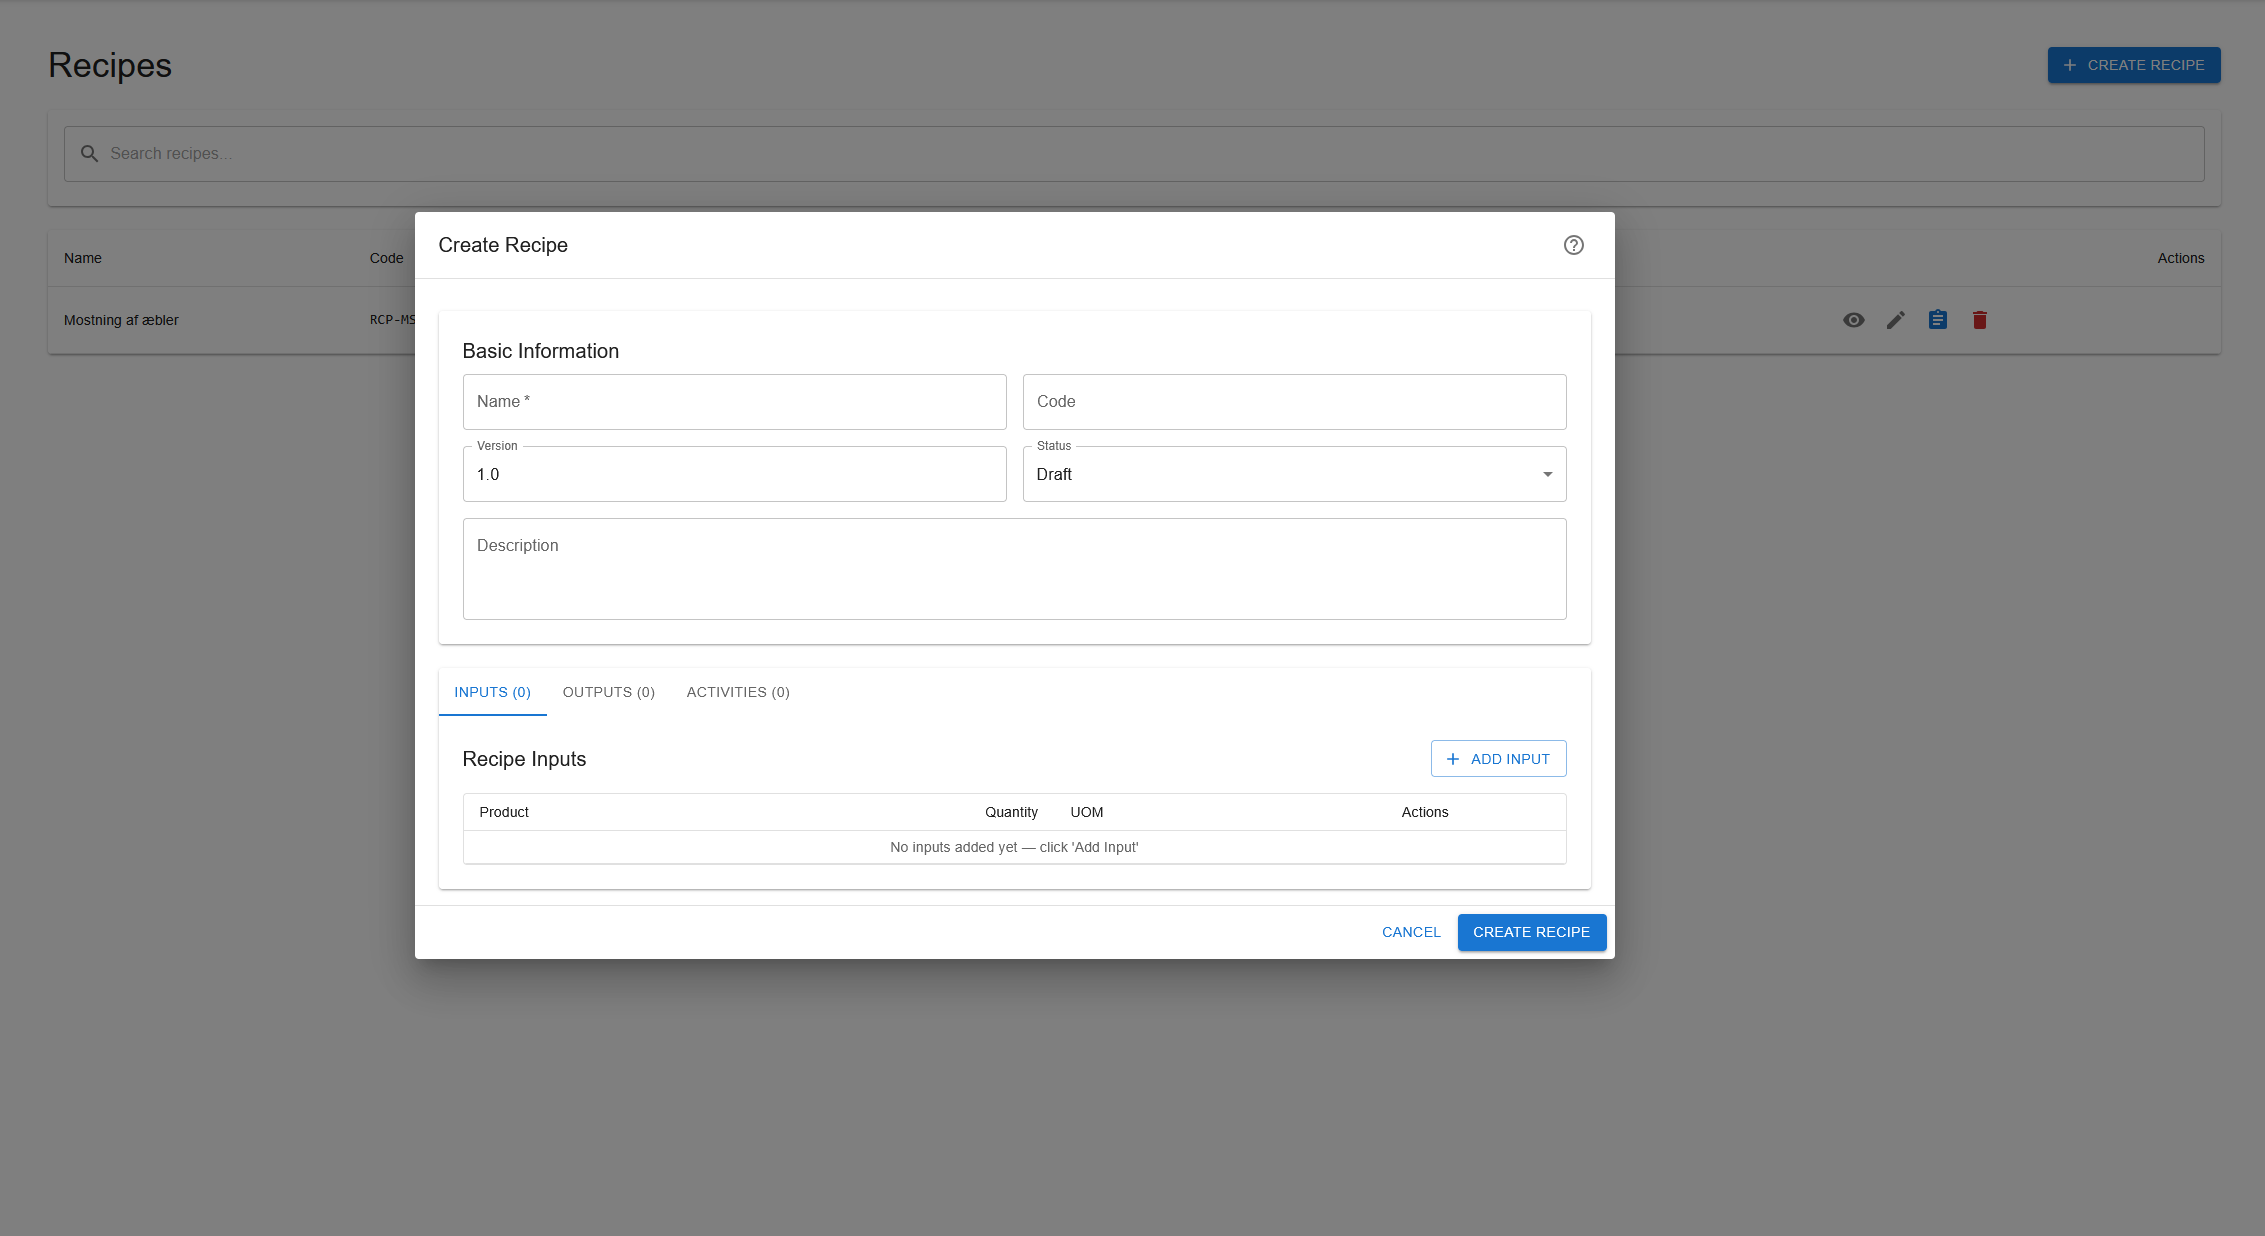Cancel the Create Recipe dialog
The image size is (2265, 1236).
(x=1410, y=931)
